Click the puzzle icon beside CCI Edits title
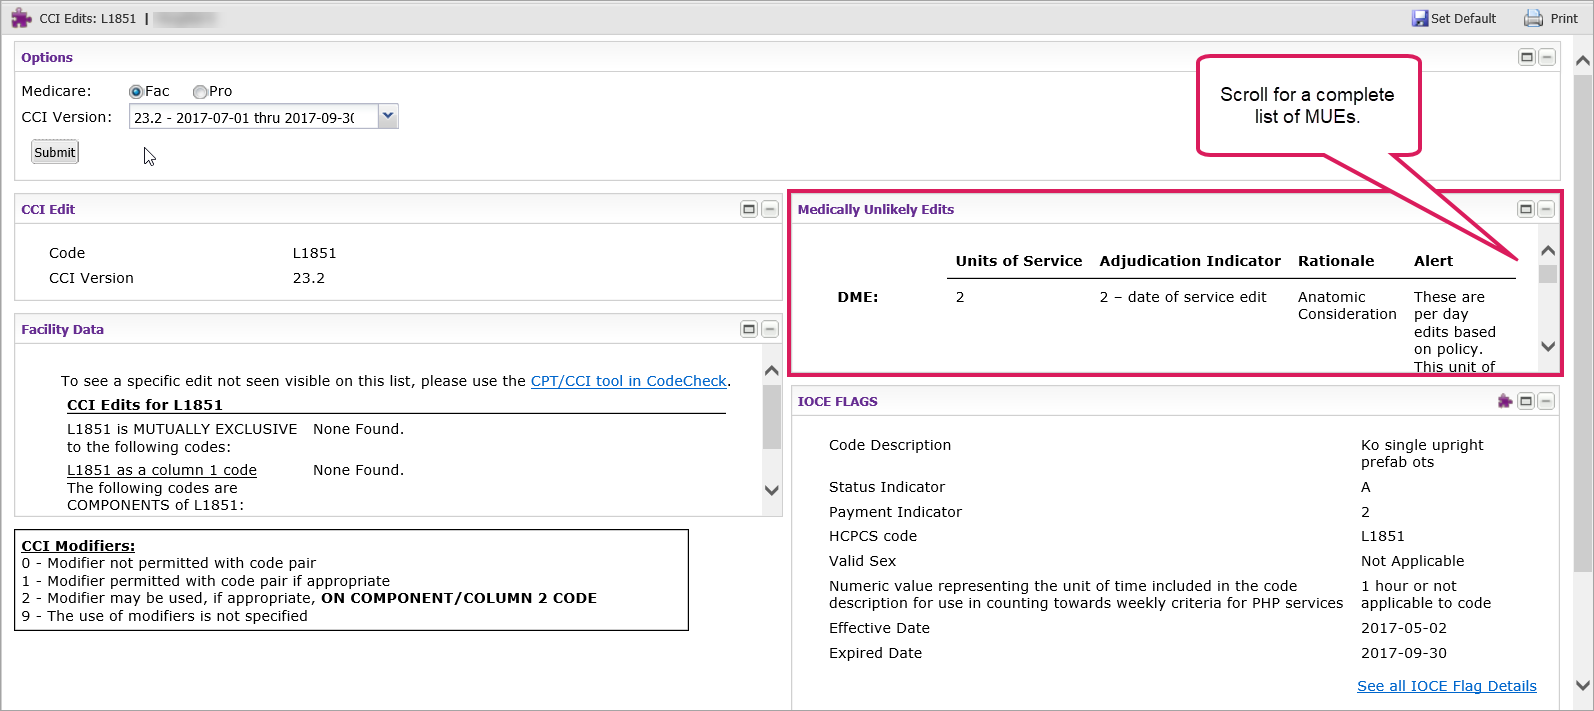The image size is (1594, 711). pos(21,18)
